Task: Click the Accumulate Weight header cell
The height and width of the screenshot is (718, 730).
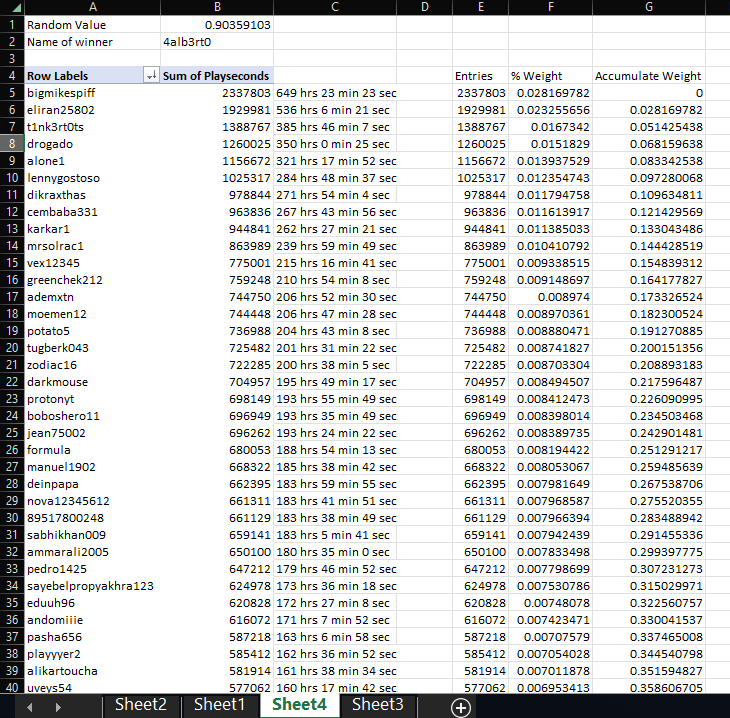Action: pos(649,76)
